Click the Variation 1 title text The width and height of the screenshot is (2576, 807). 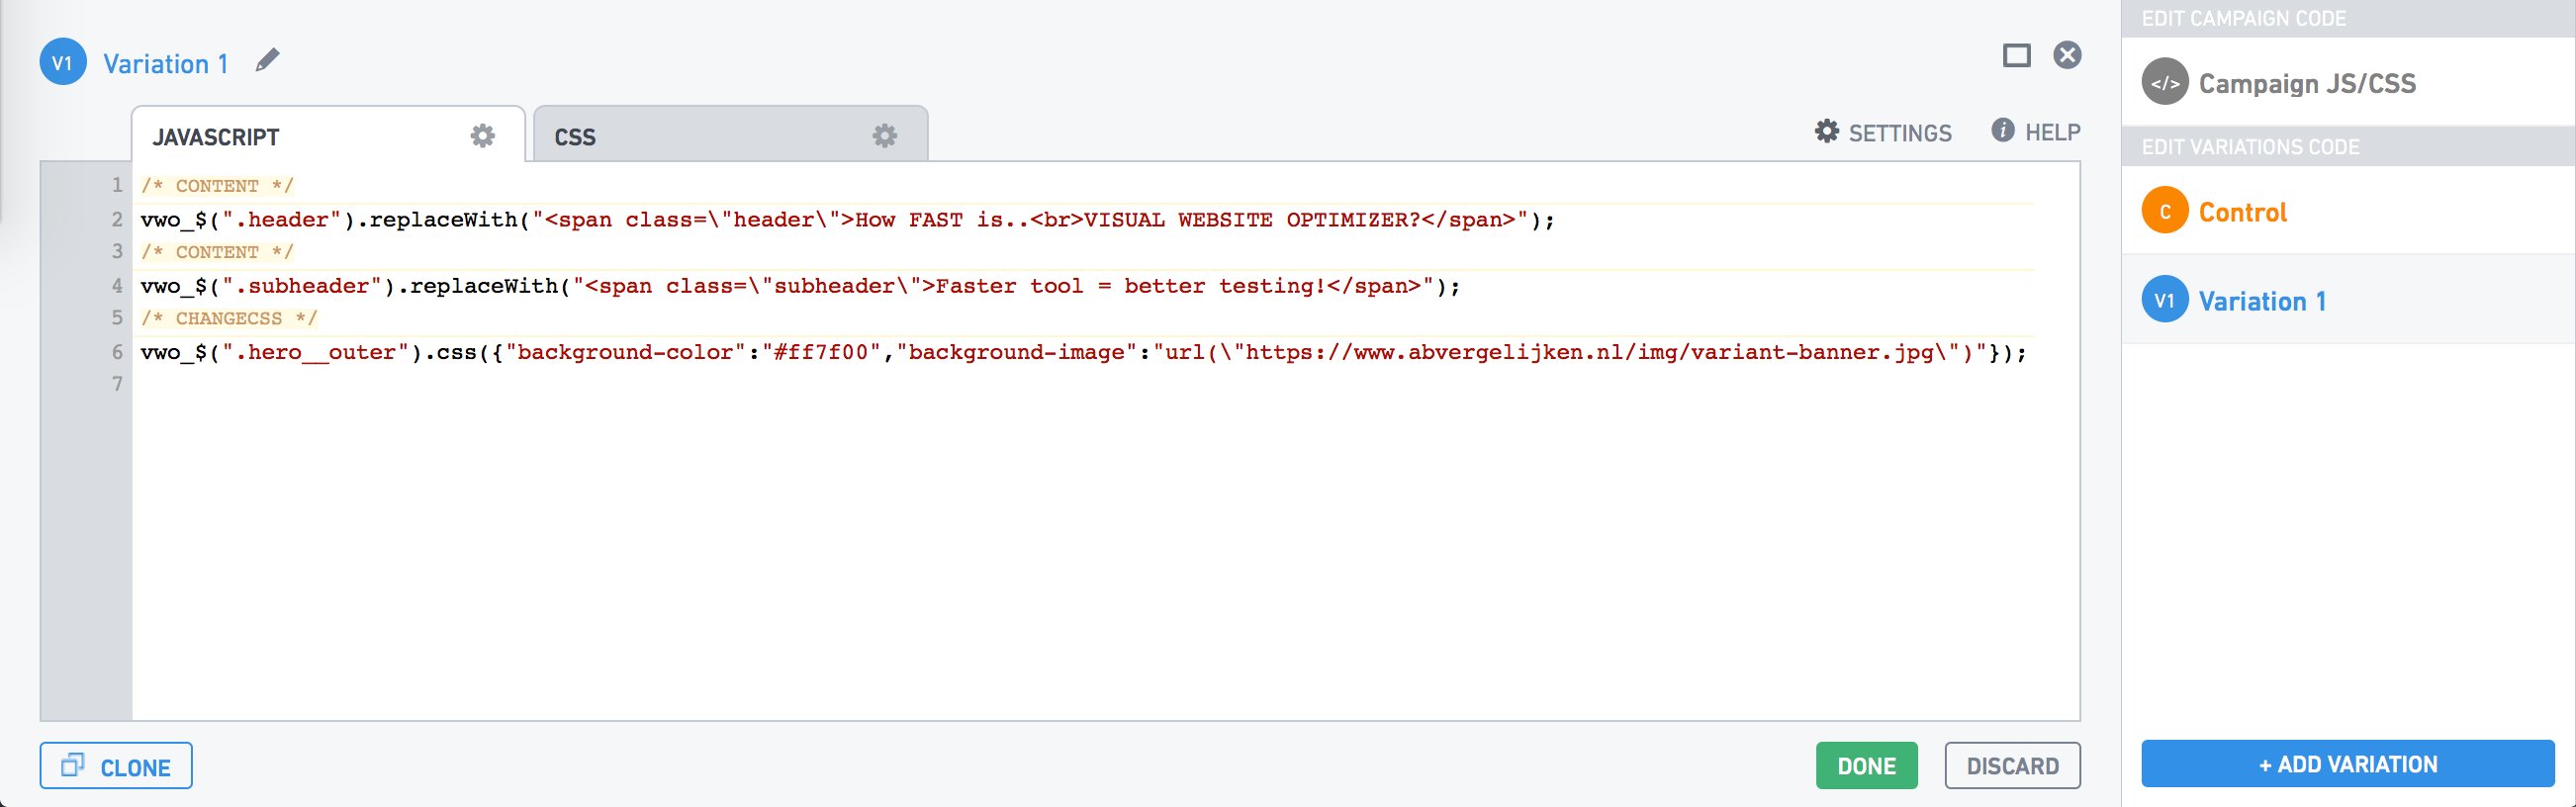[x=166, y=64]
